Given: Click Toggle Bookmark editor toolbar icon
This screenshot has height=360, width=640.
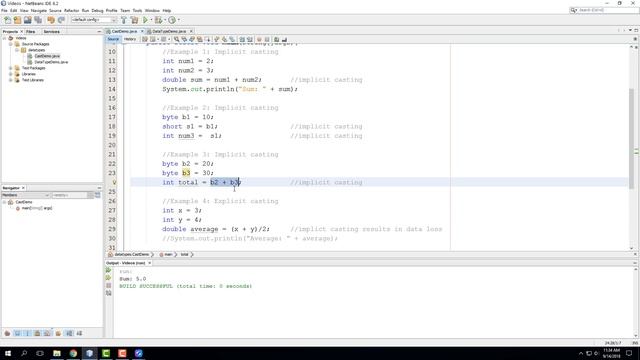Looking at the screenshot, I should tap(232, 39).
